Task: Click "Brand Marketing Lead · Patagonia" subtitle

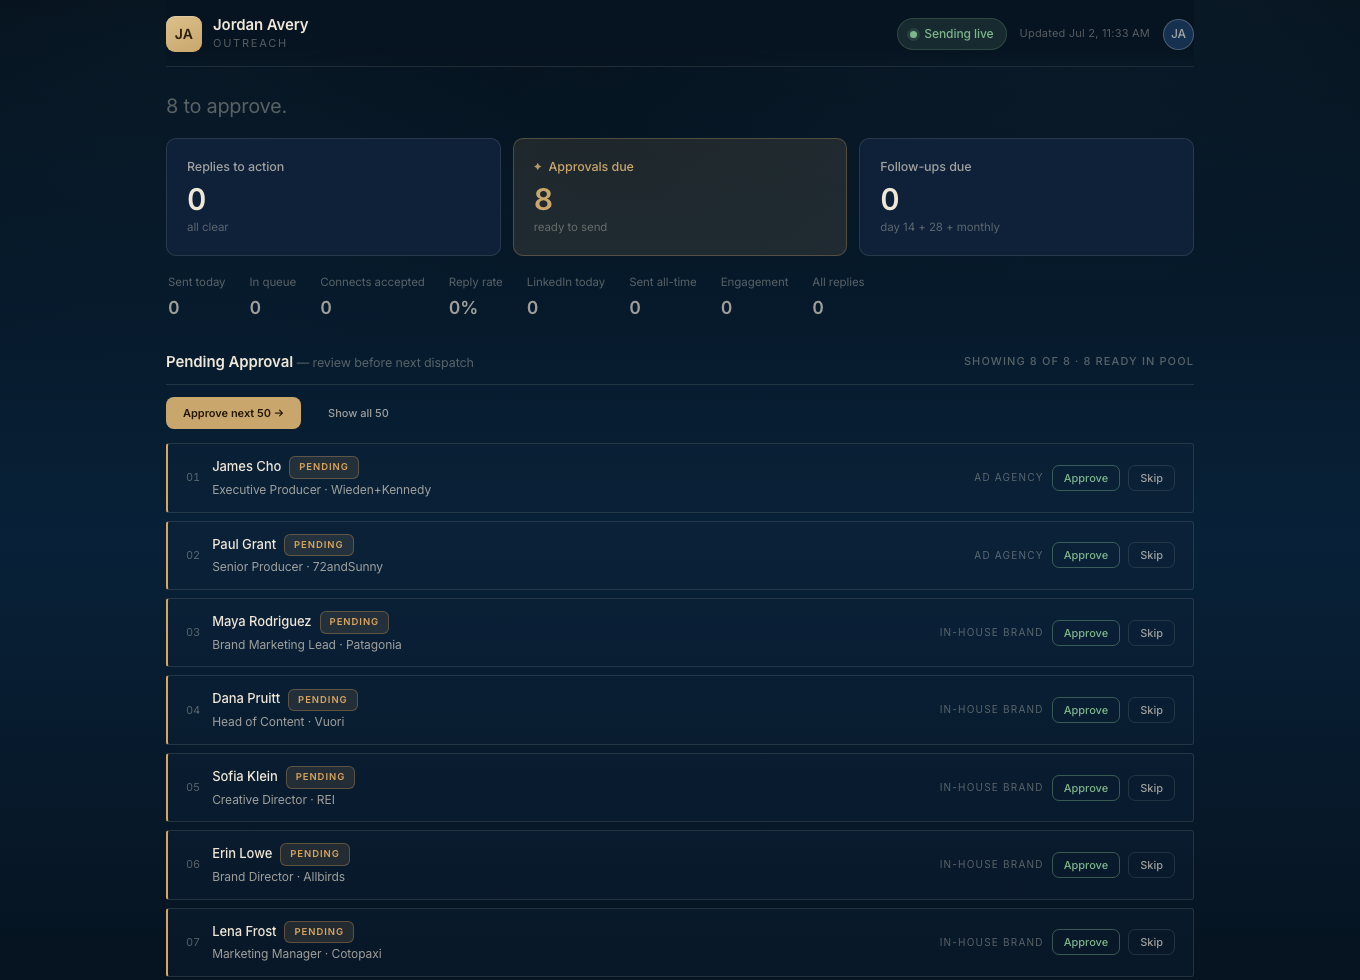Action: coord(307,645)
